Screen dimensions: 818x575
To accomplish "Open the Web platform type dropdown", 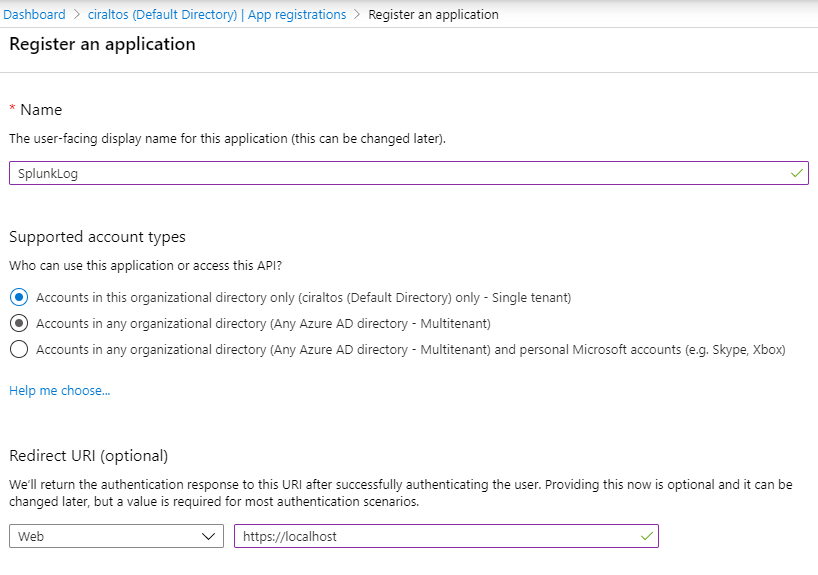I will tap(116, 536).
